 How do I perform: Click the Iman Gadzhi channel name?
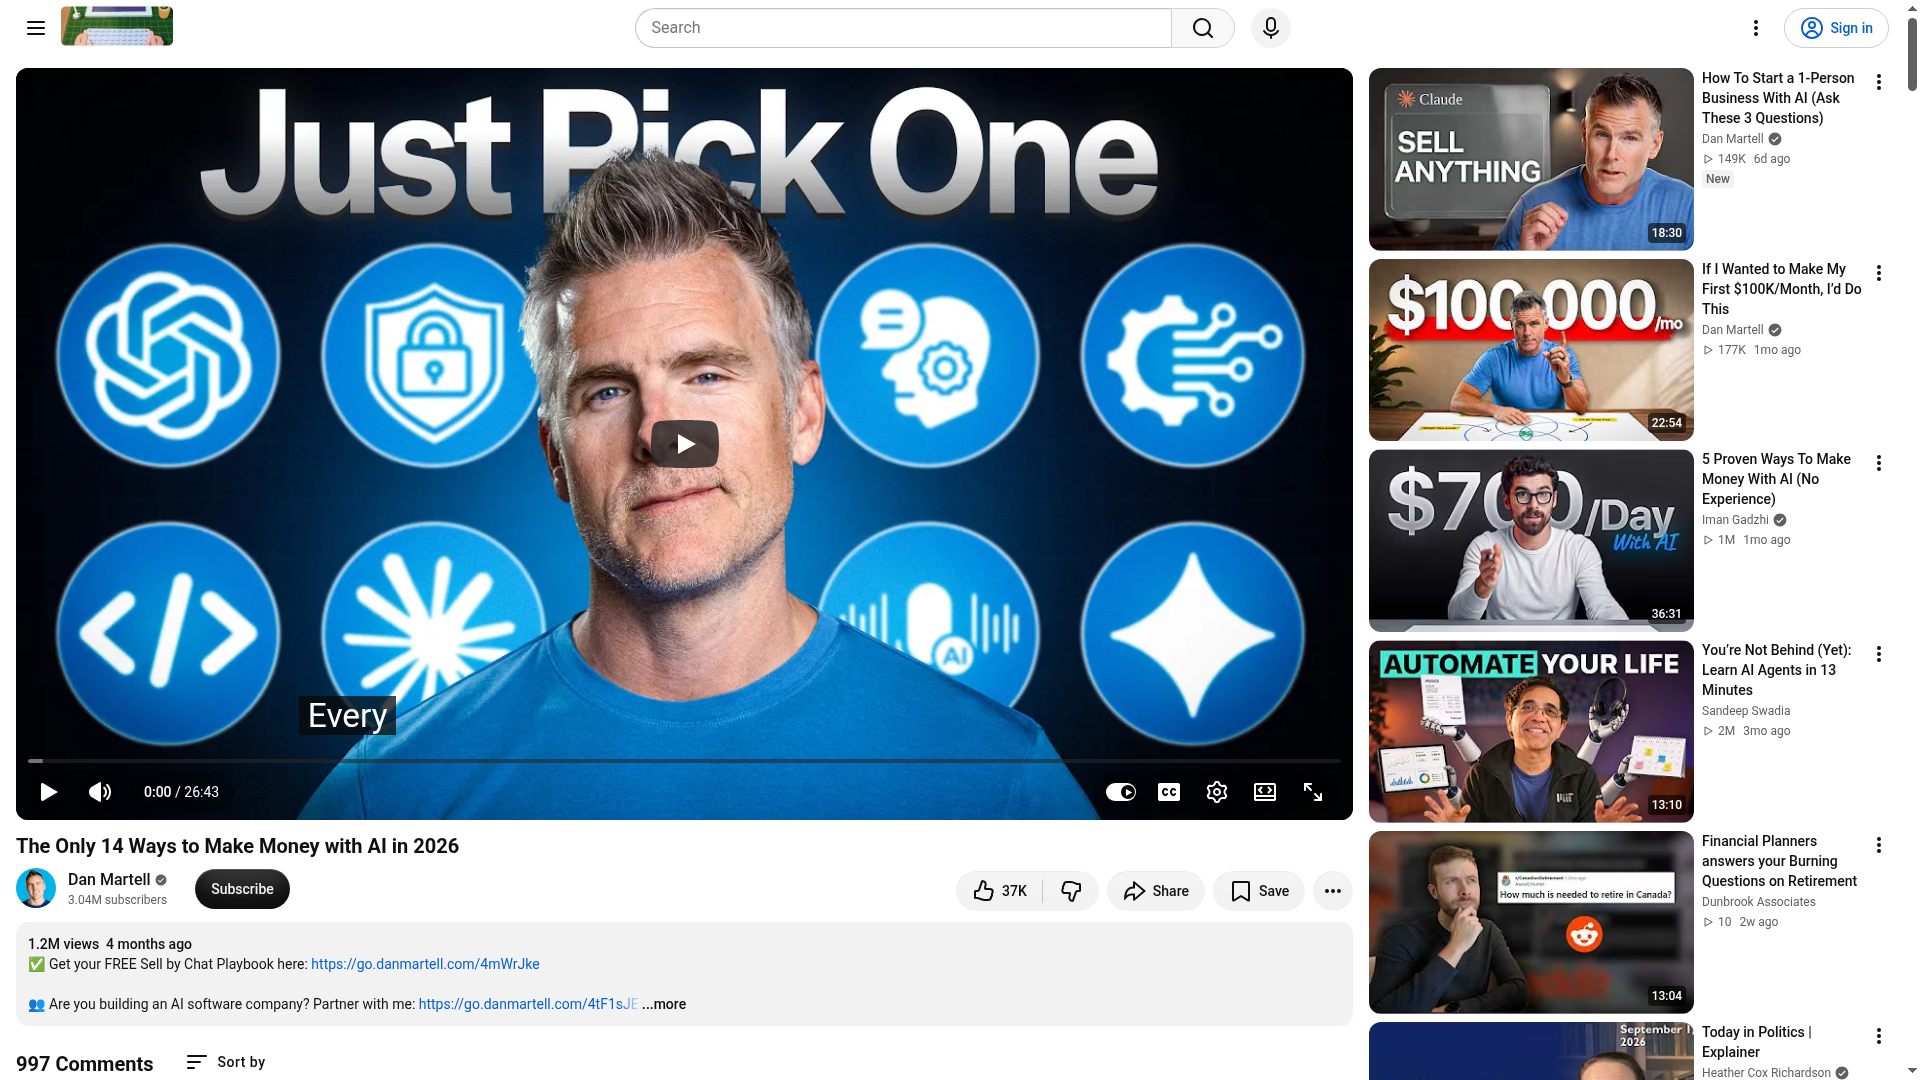point(1735,520)
